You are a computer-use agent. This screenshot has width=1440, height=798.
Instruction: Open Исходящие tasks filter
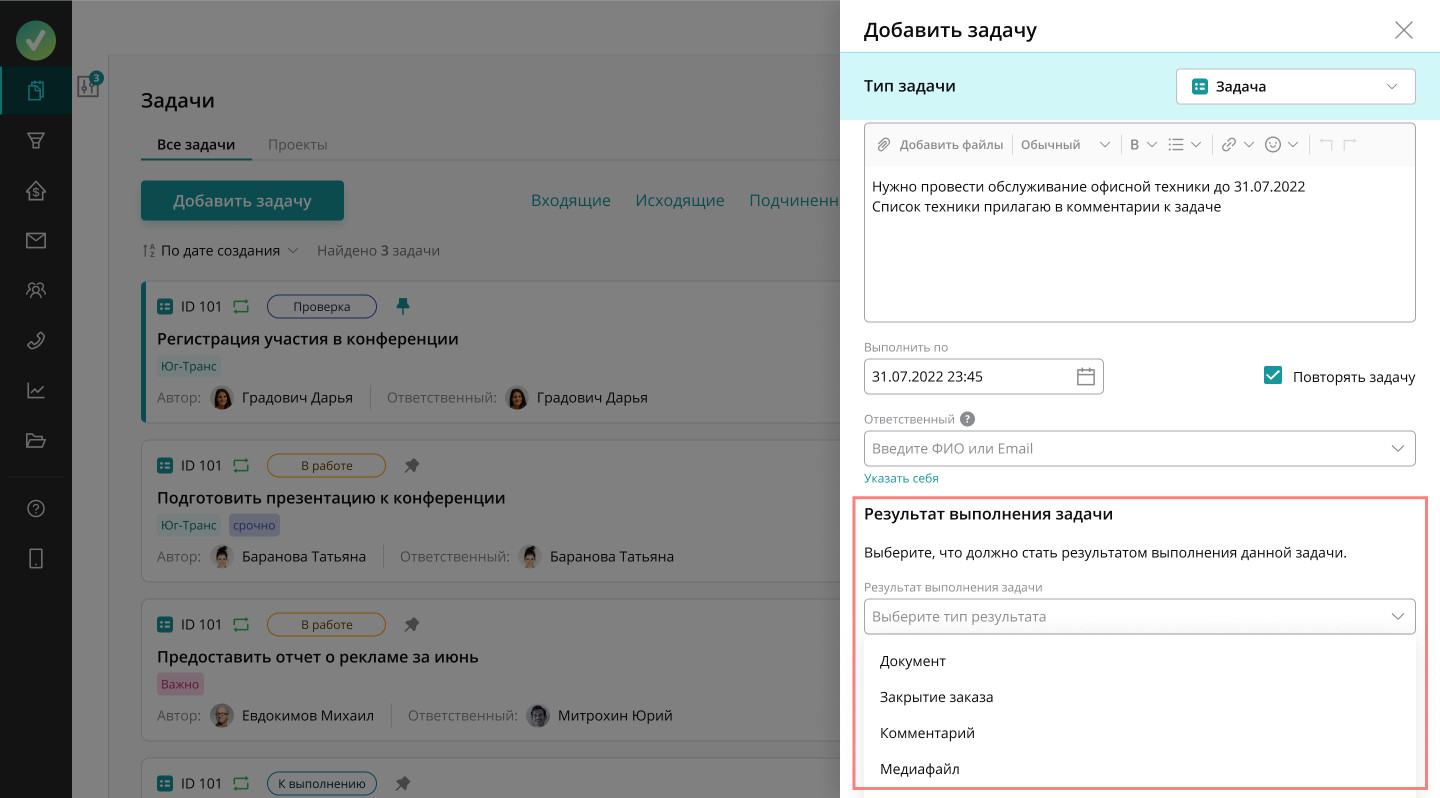coord(680,201)
